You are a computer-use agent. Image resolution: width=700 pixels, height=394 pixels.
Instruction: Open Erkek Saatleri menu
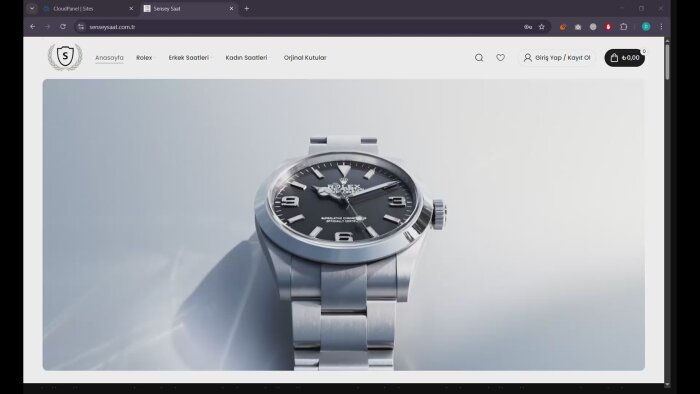(188, 58)
